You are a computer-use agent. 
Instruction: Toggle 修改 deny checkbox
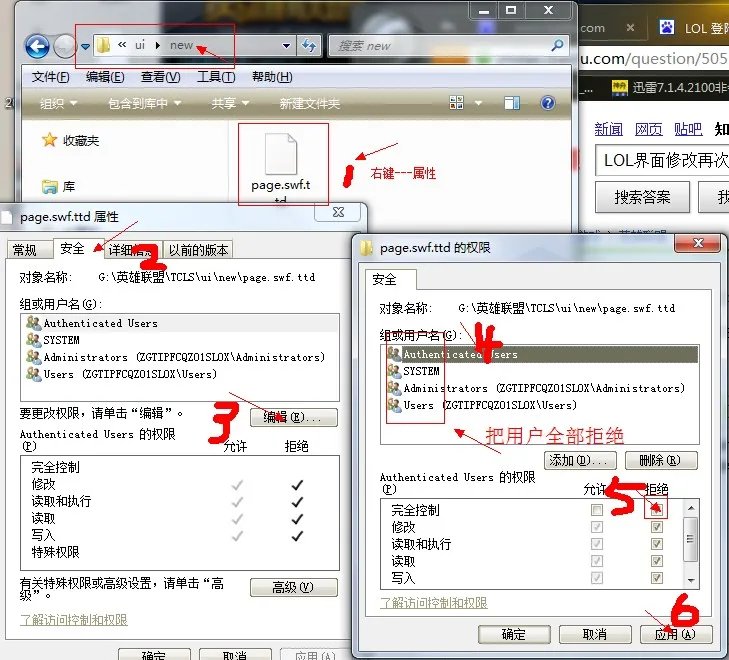click(x=656, y=527)
